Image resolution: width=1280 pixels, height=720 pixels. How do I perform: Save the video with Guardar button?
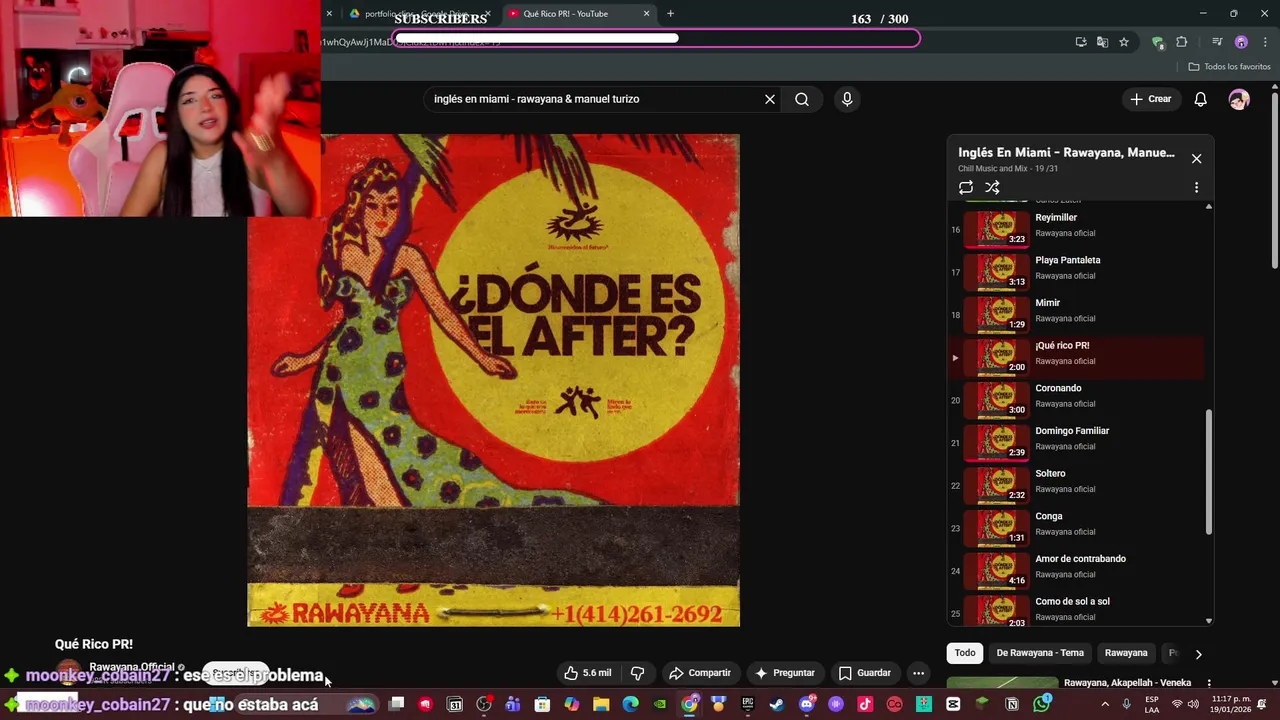click(865, 673)
